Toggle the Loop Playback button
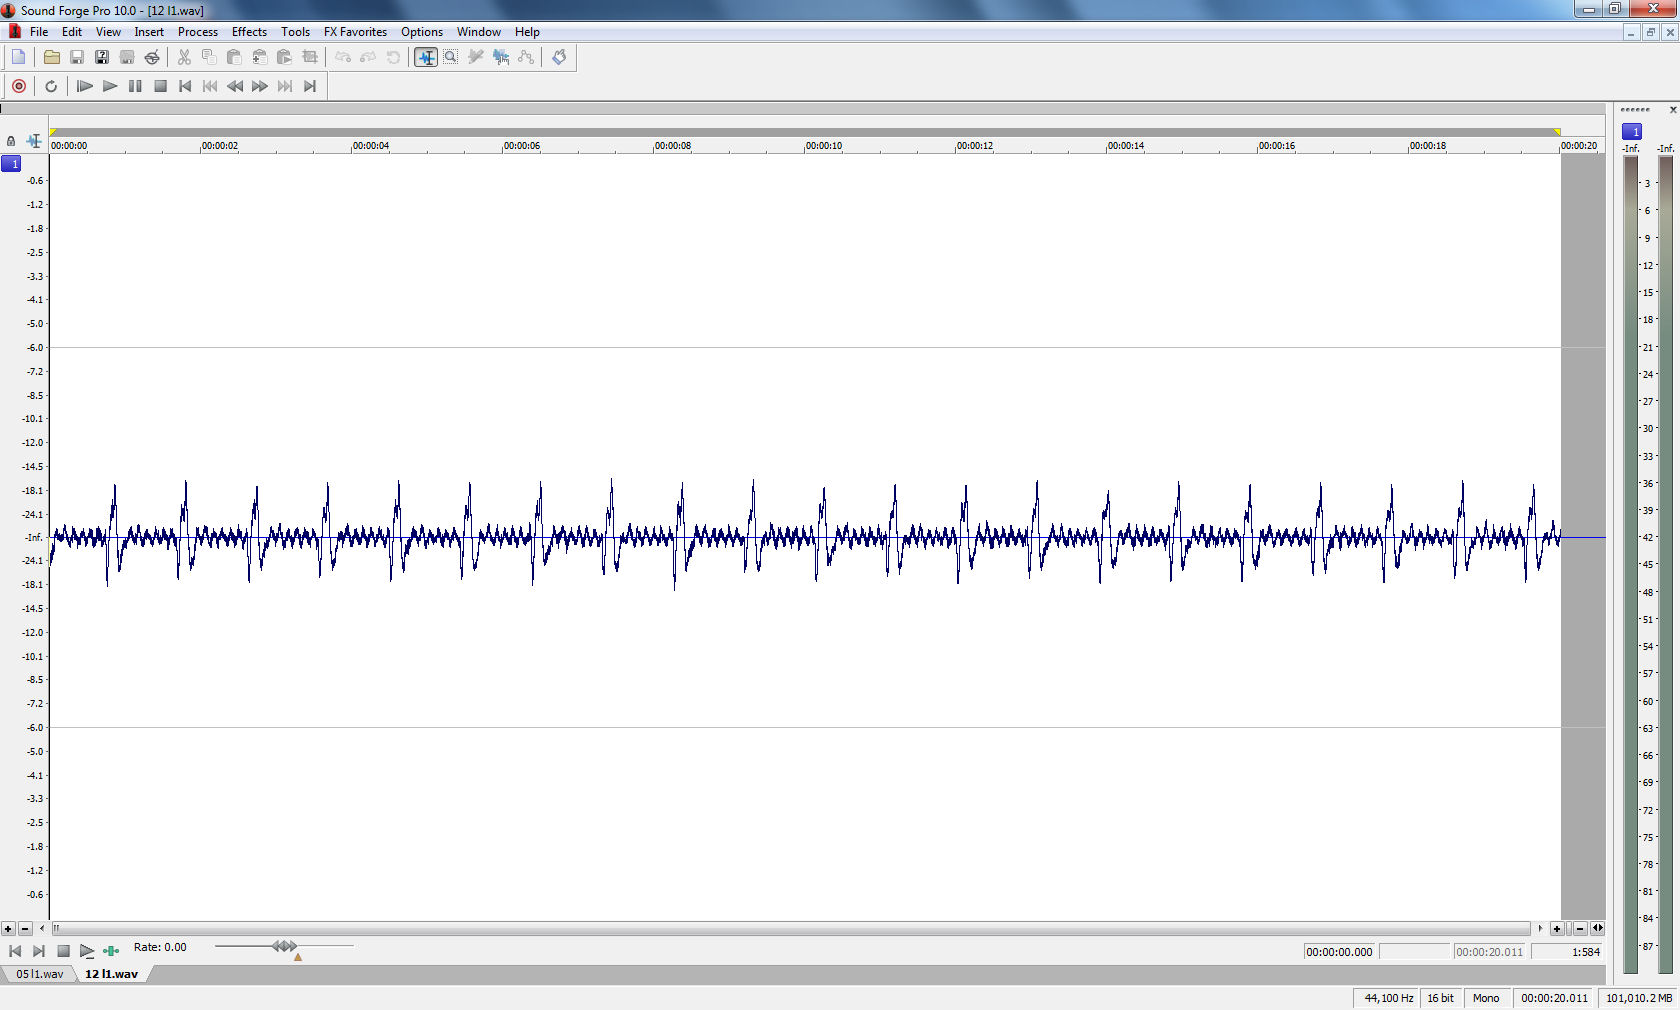Image resolution: width=1680 pixels, height=1010 pixels. pyautogui.click(x=51, y=86)
